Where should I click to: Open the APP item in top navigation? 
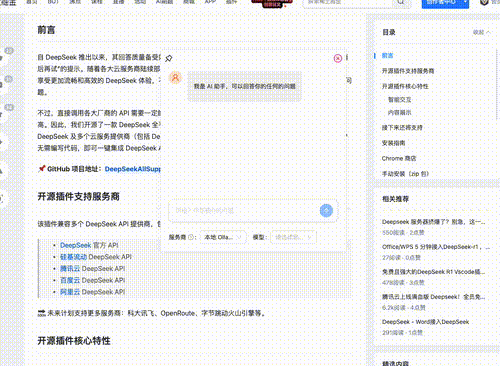[x=210, y=2]
